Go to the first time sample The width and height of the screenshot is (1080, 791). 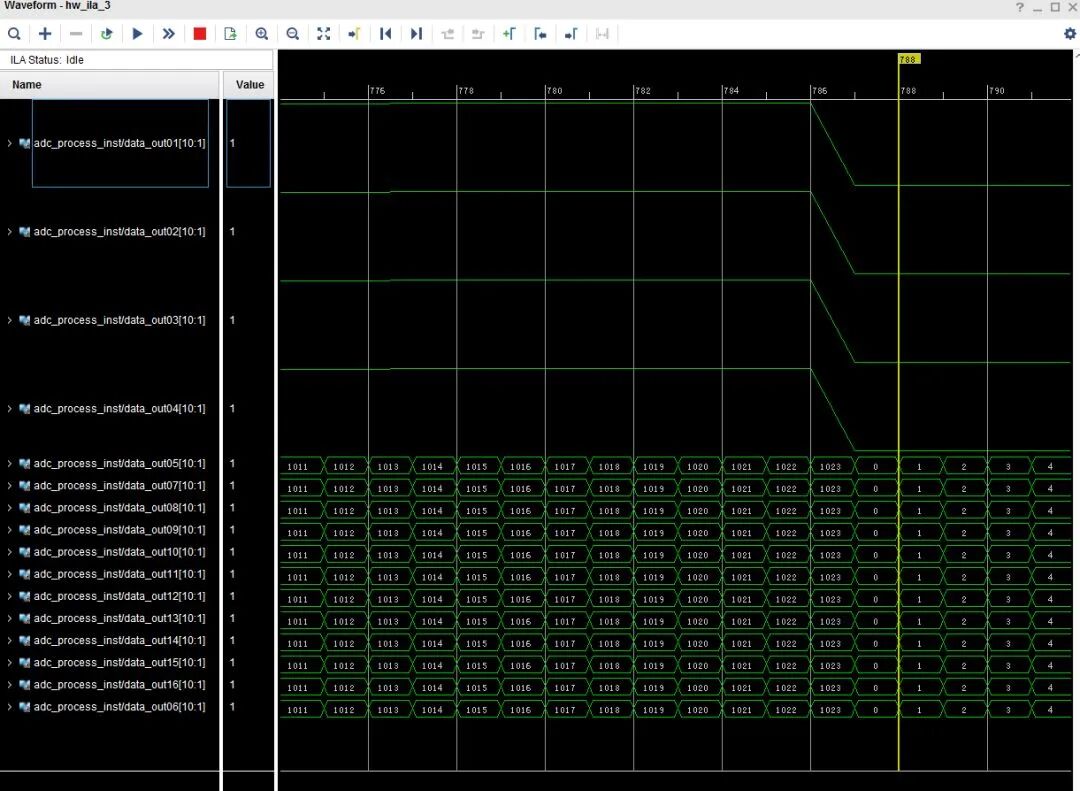tap(385, 34)
